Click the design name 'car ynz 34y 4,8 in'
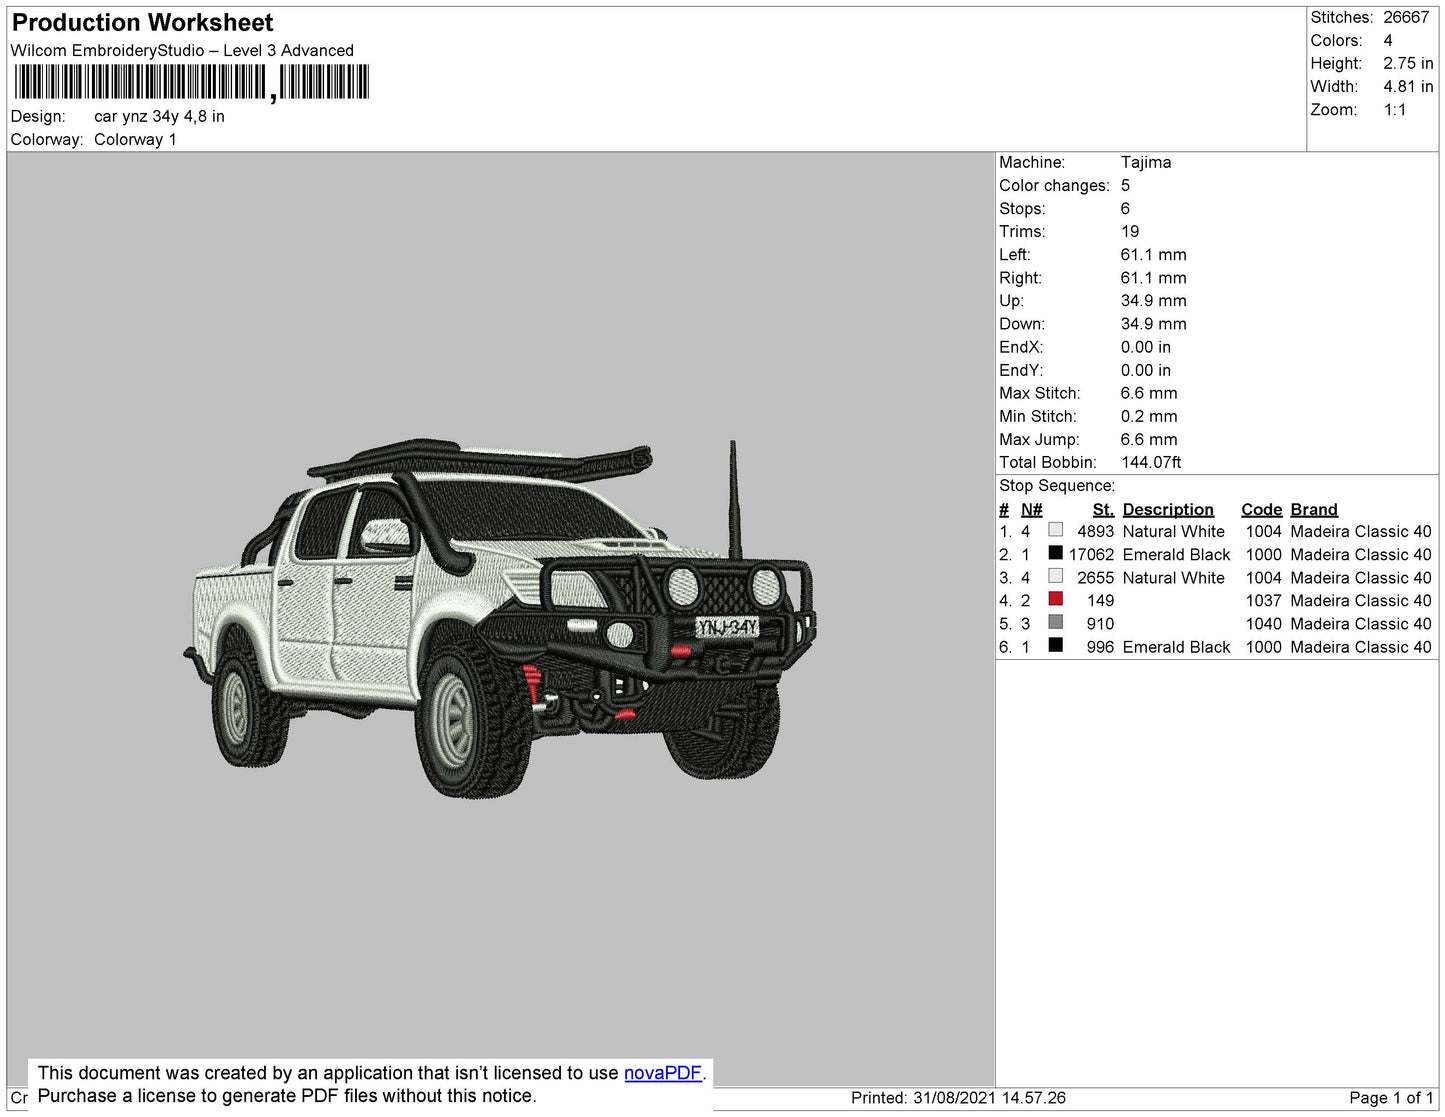The image size is (1445, 1117). coord(159,116)
